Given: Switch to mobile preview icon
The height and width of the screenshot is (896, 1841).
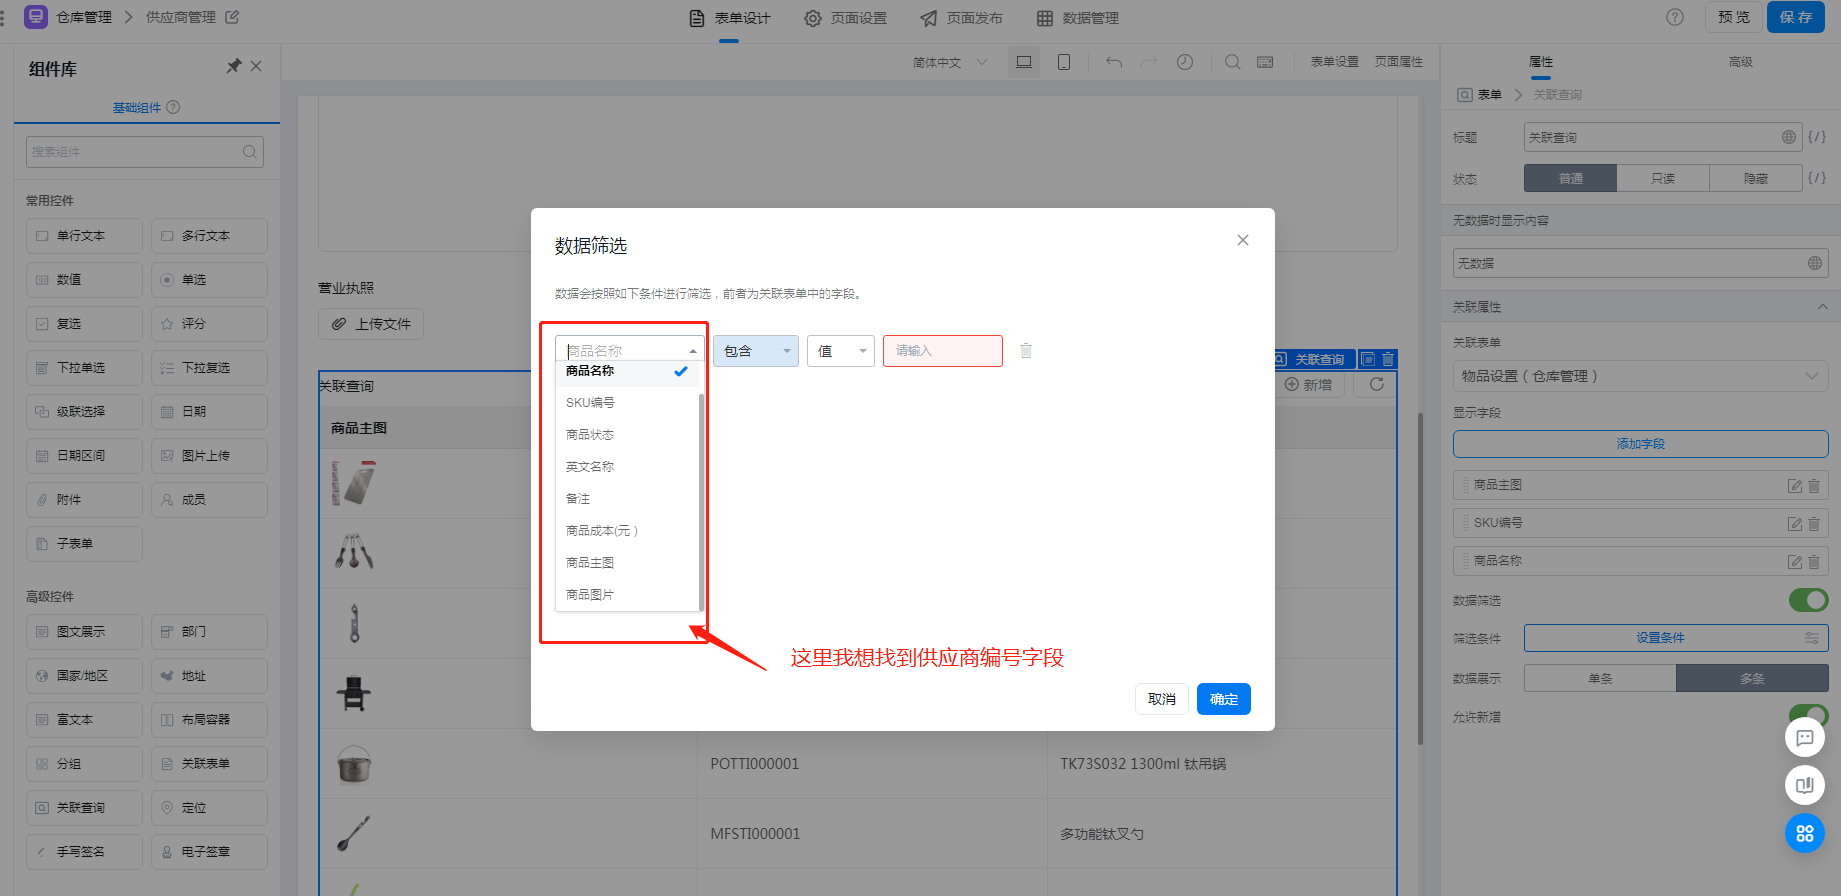Looking at the screenshot, I should pyautogui.click(x=1064, y=62).
